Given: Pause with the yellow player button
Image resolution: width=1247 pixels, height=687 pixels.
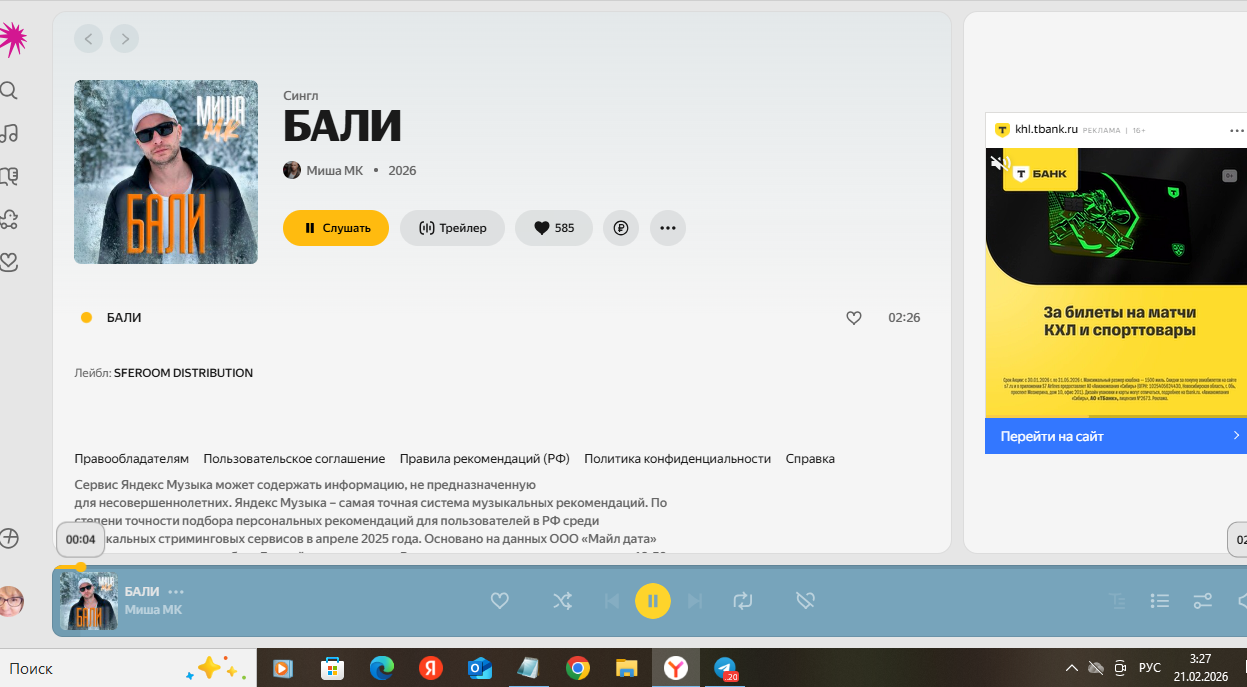Looking at the screenshot, I should [653, 601].
